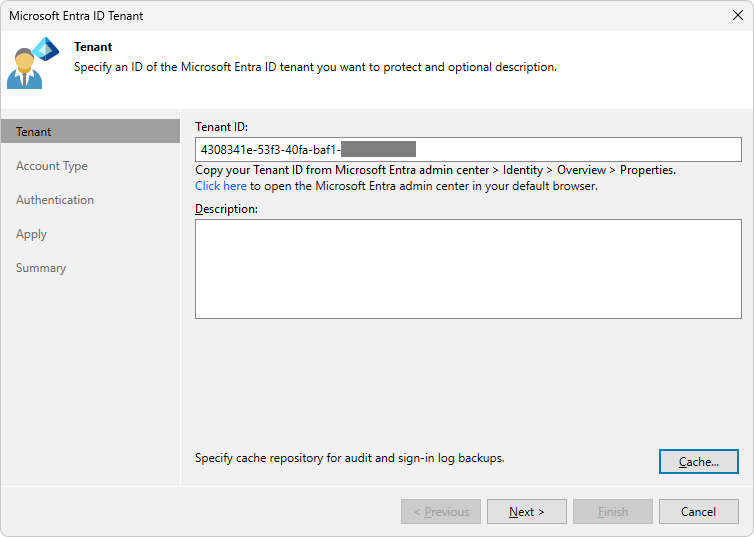Cancel the tenant wizard
Screen dimensions: 754x537
(x=699, y=512)
